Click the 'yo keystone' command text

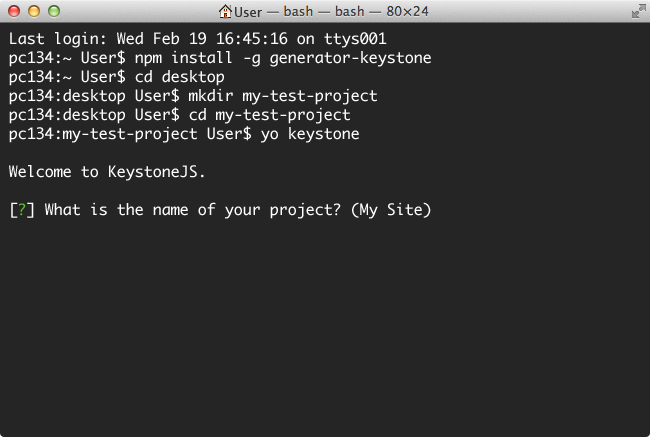click(310, 134)
